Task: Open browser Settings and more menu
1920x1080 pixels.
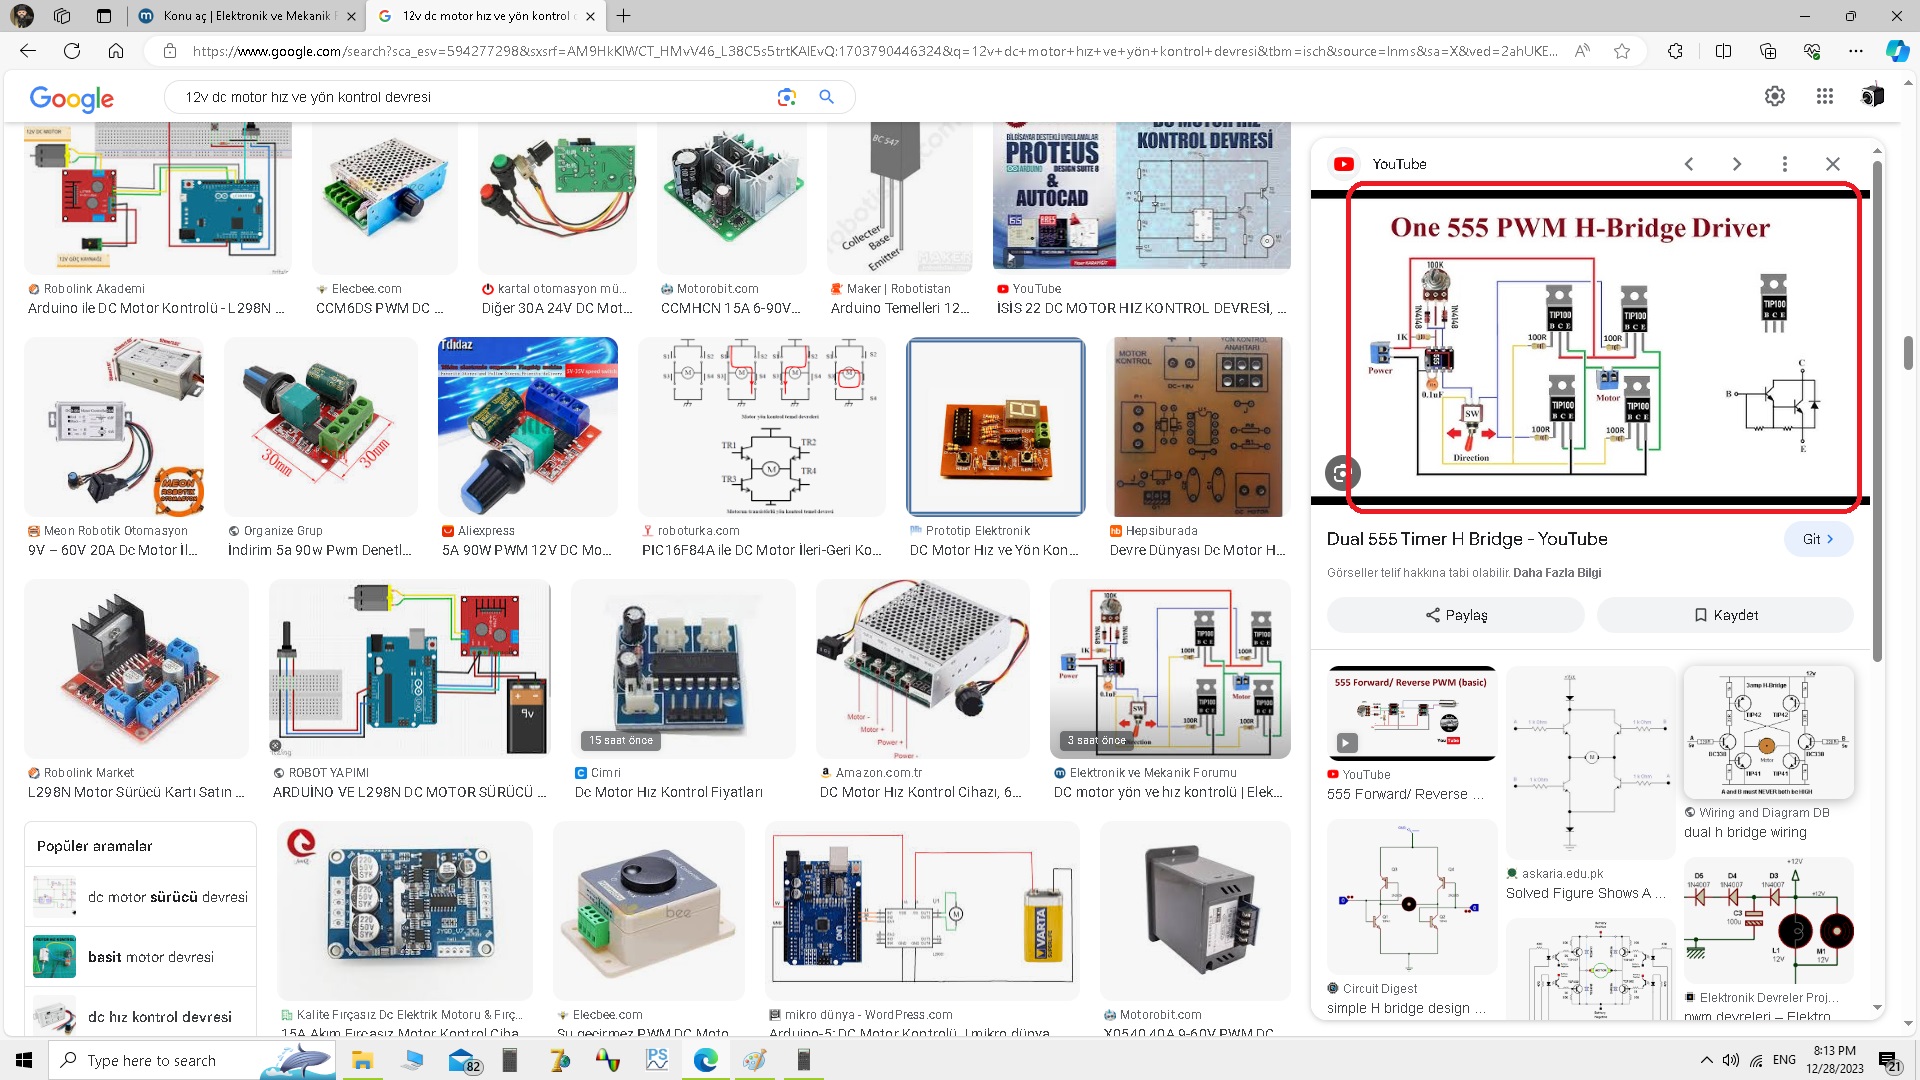Action: point(1856,51)
